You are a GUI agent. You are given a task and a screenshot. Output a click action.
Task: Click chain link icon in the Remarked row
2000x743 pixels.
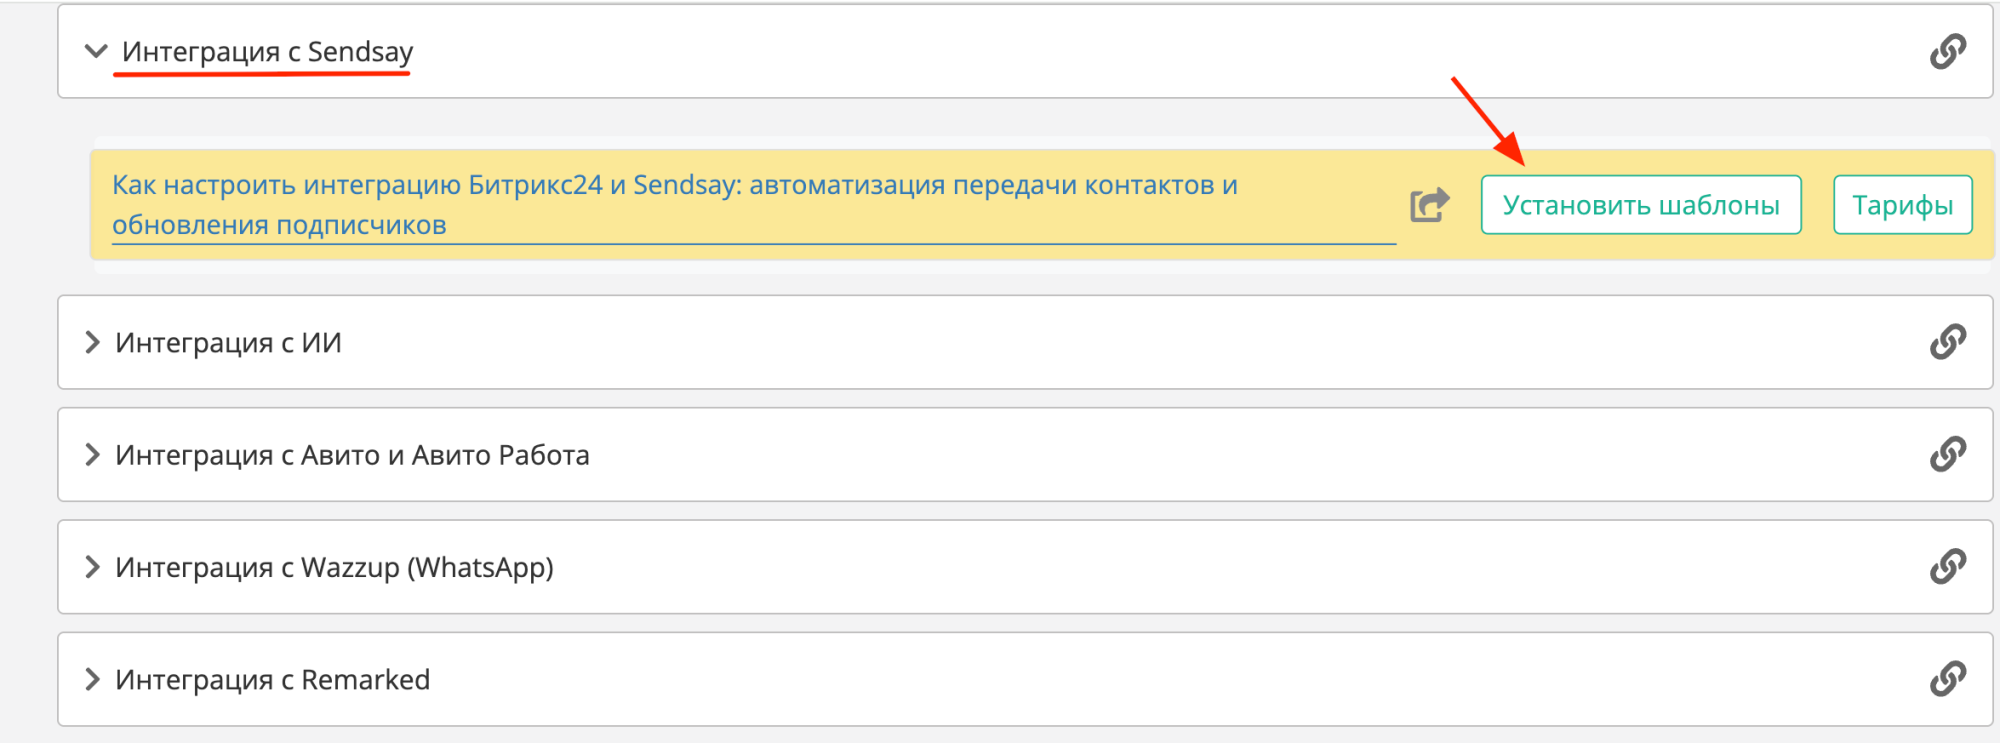1947,679
